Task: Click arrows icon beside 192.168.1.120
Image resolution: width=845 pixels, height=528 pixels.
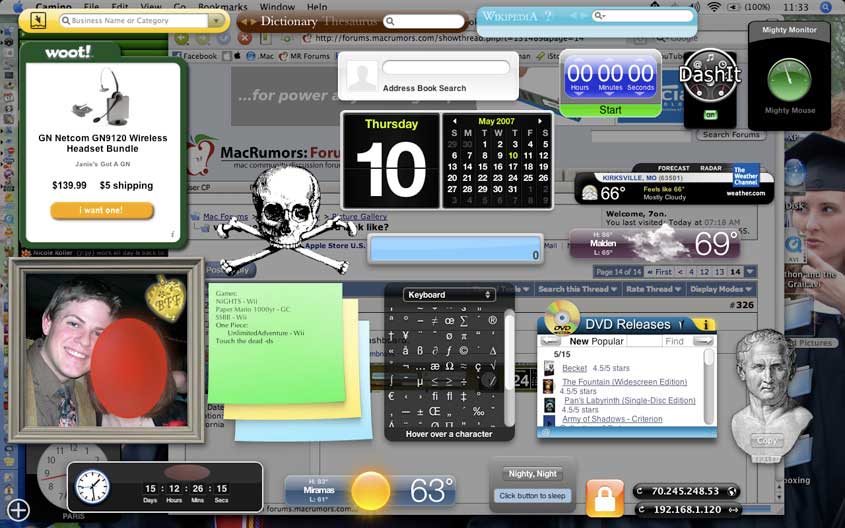Action: 733,509
